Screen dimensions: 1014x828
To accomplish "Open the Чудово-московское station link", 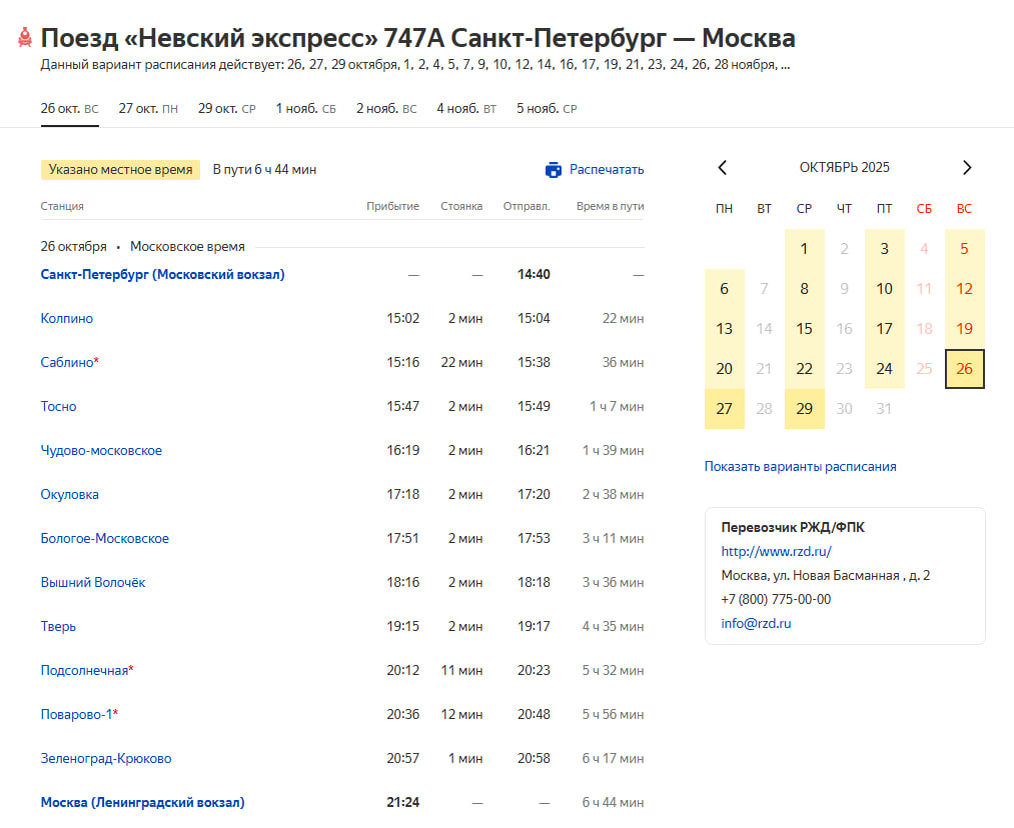I will (x=102, y=450).
